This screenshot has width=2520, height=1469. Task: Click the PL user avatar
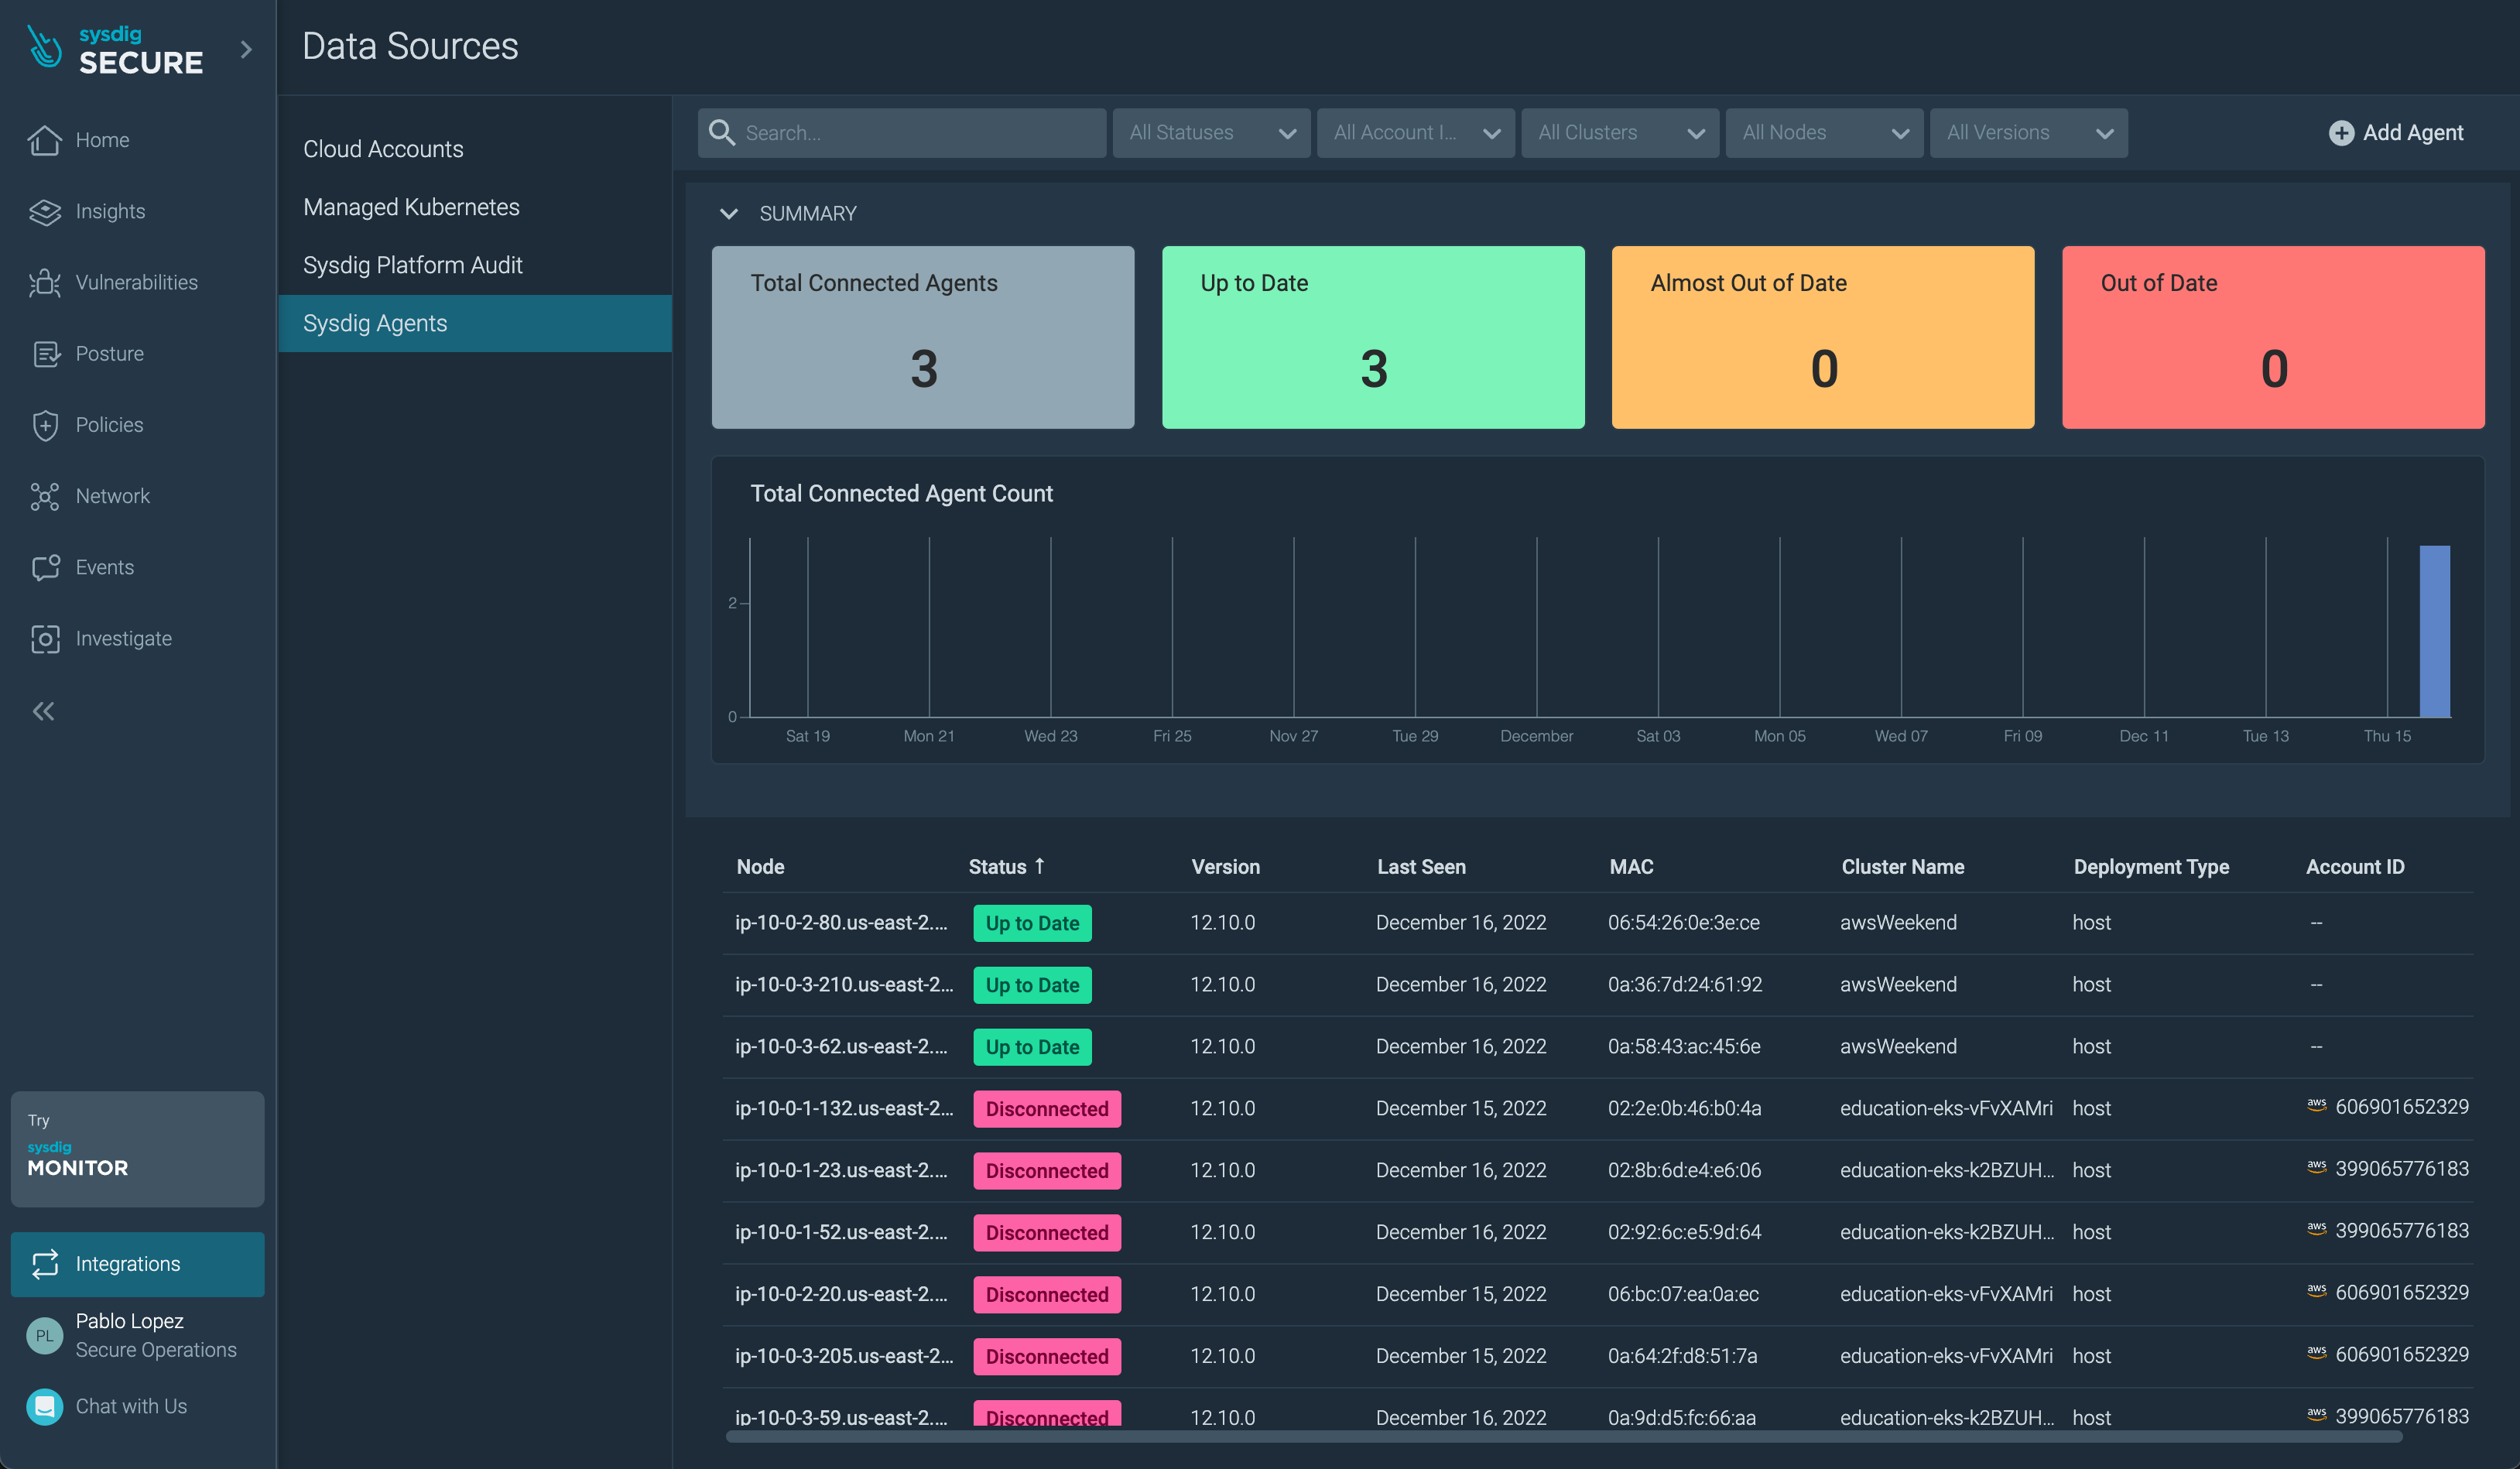pyautogui.click(x=44, y=1335)
